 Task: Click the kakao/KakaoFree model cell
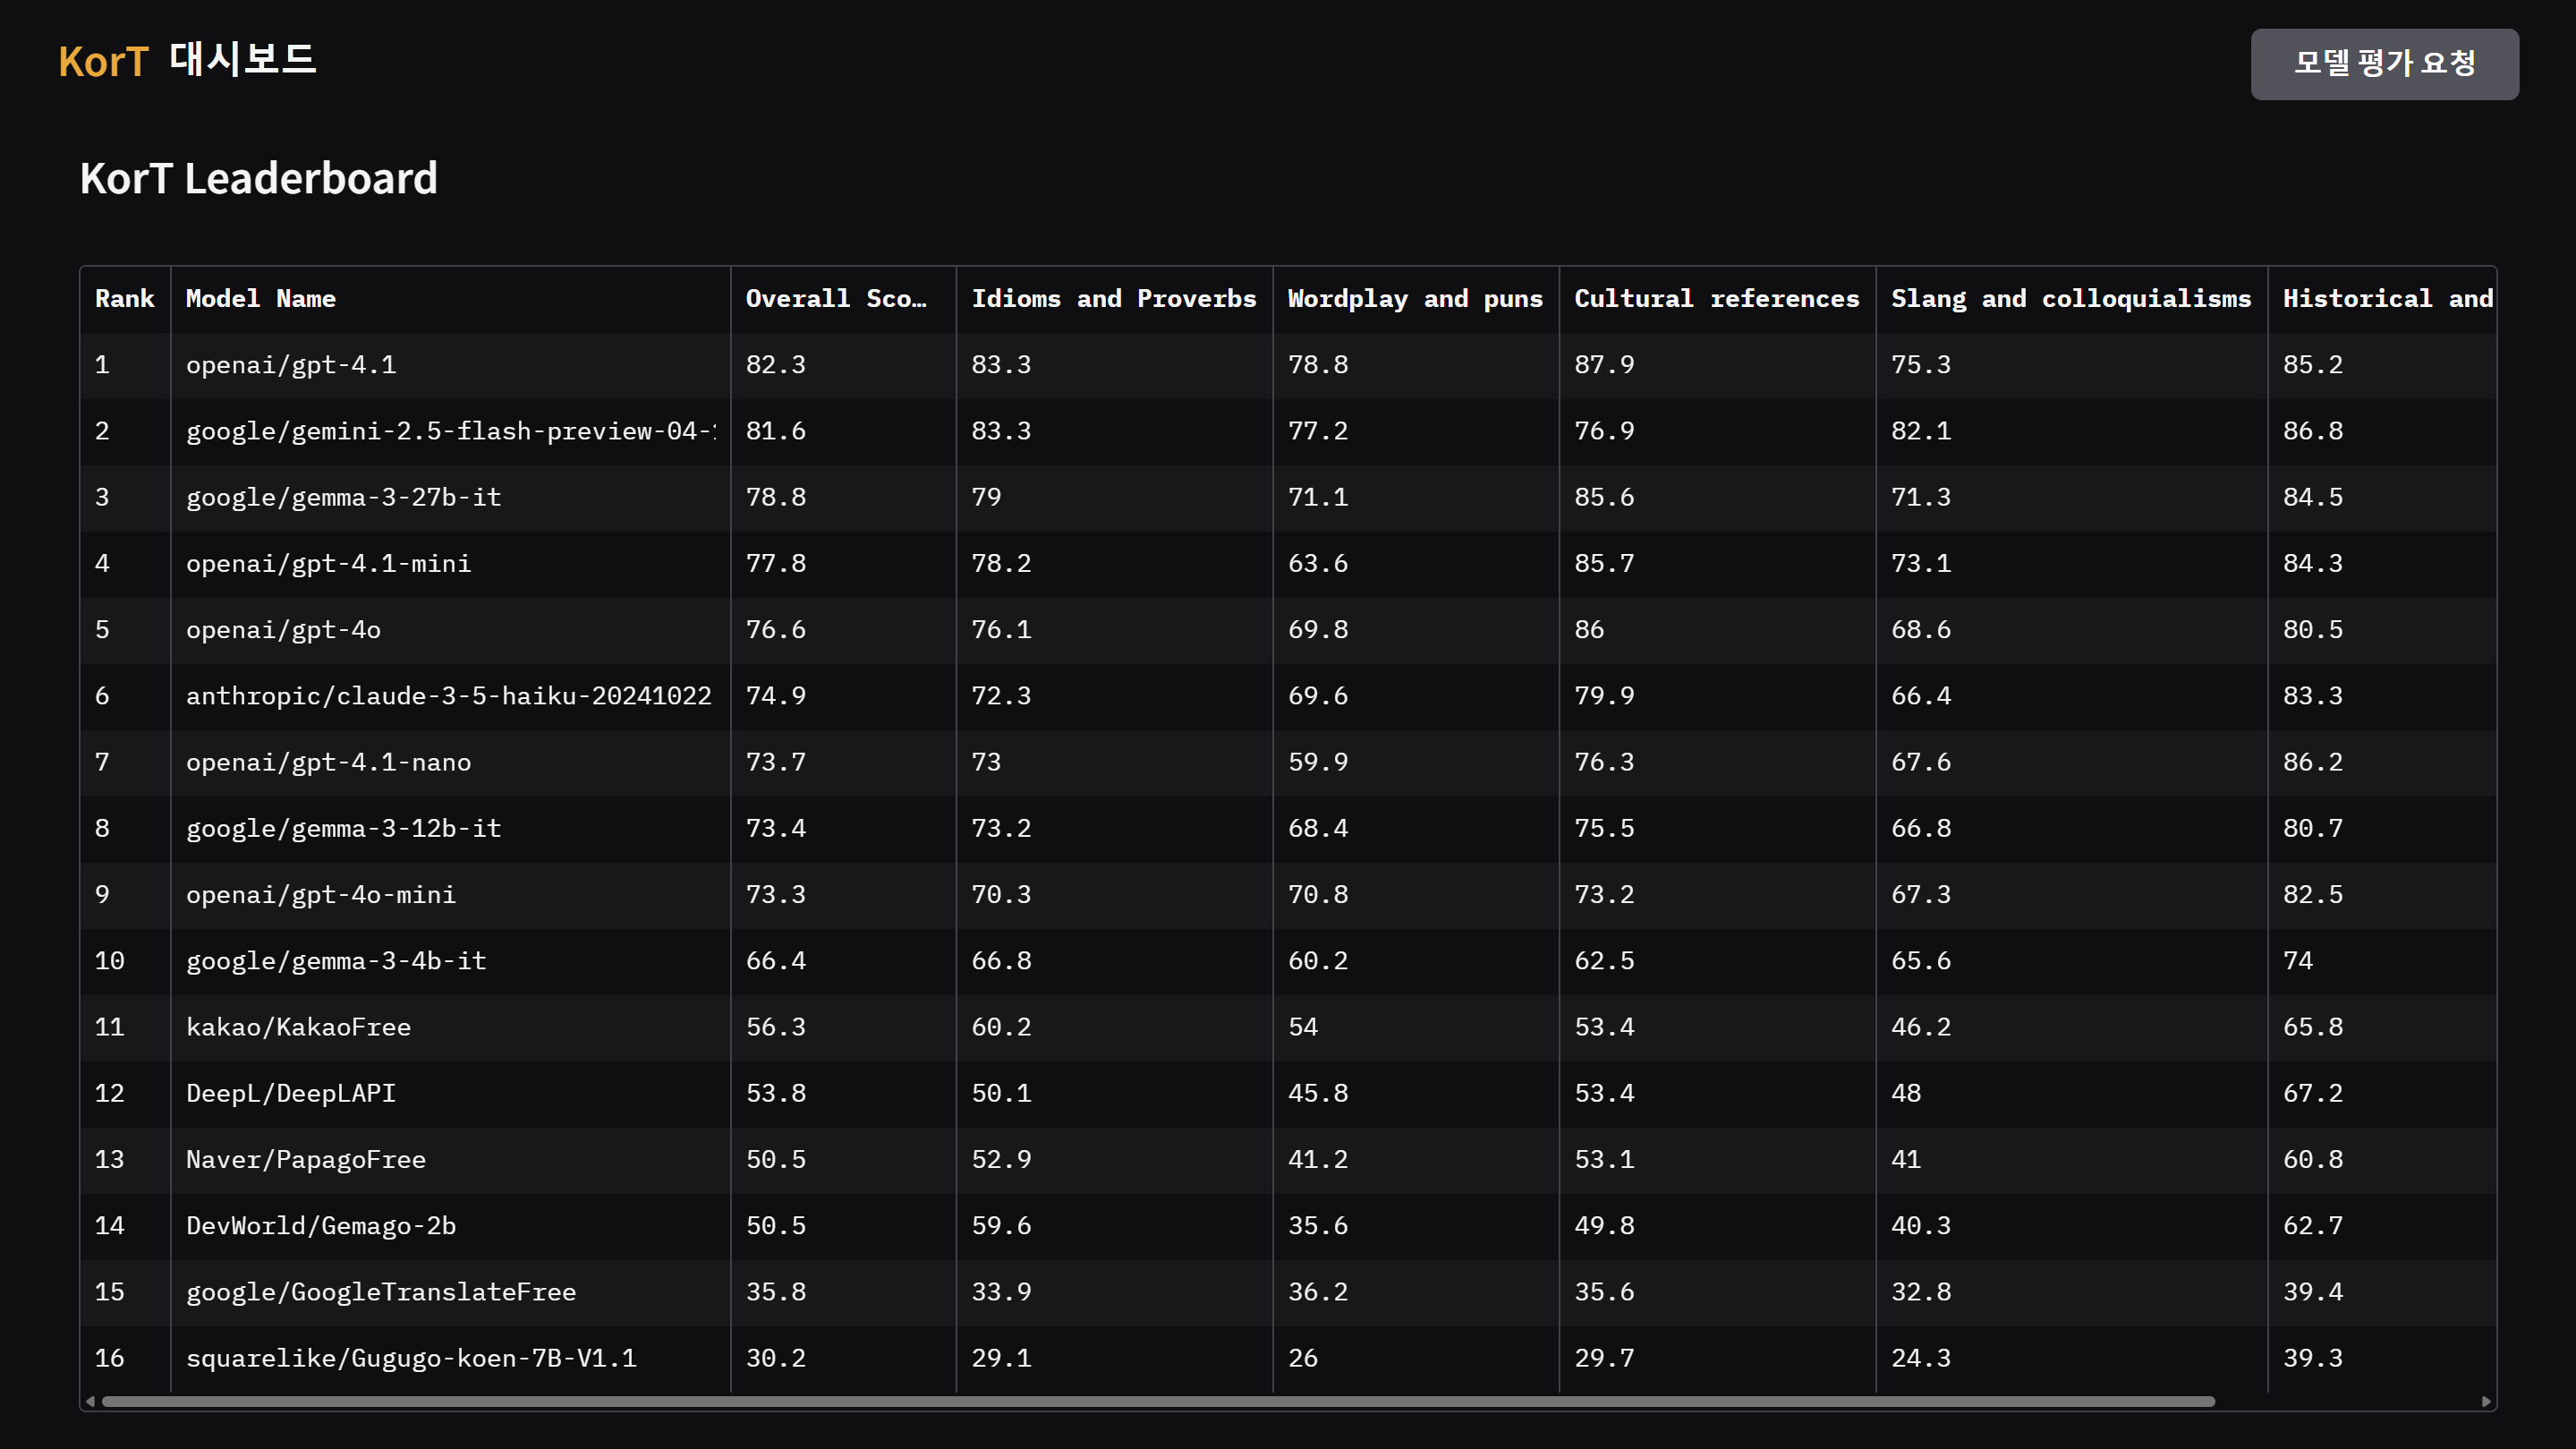pos(298,1027)
